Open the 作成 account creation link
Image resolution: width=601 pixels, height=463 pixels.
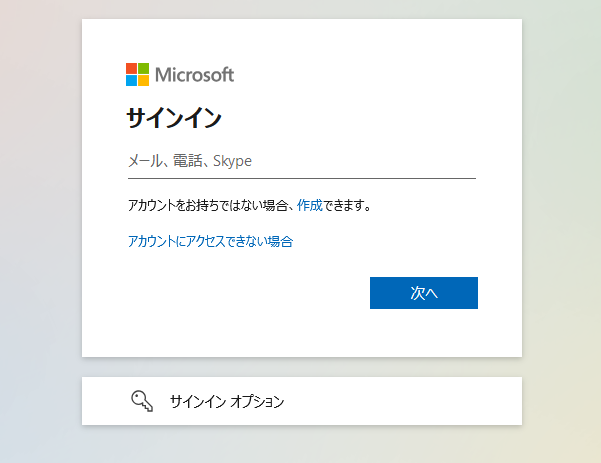tap(310, 205)
